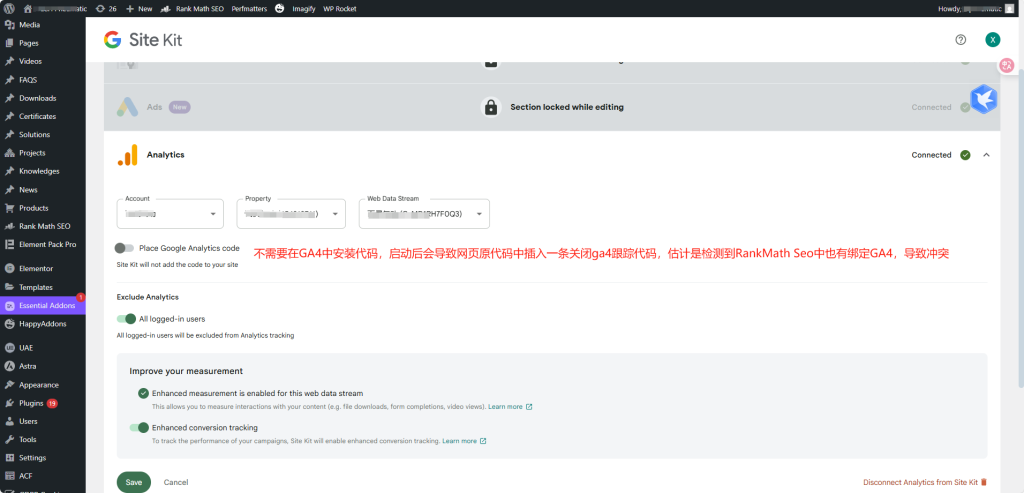The image size is (1024, 493).
Task: Open the Property dropdown
Action: tap(291, 214)
